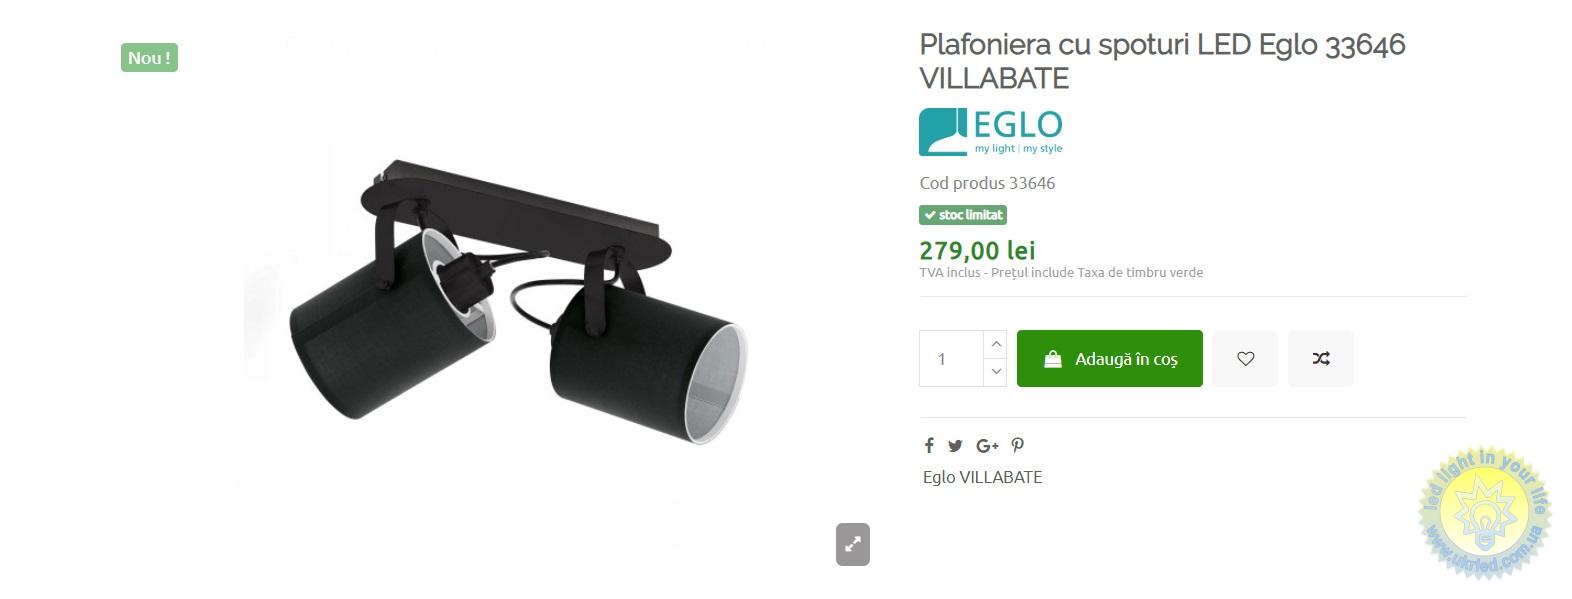Click the quantity input field
The width and height of the screenshot is (1572, 599).
tap(952, 358)
